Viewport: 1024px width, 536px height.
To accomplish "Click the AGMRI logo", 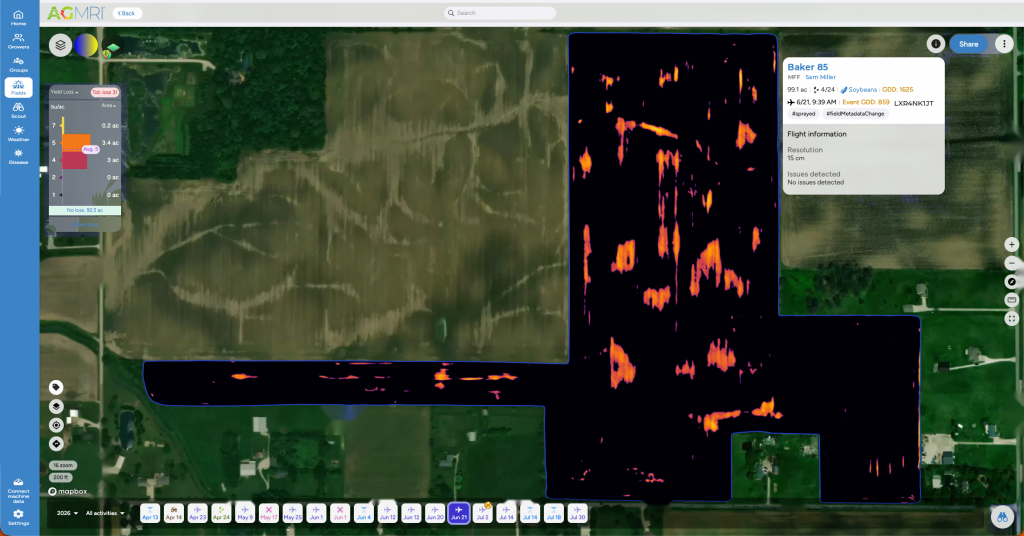I will (76, 13).
